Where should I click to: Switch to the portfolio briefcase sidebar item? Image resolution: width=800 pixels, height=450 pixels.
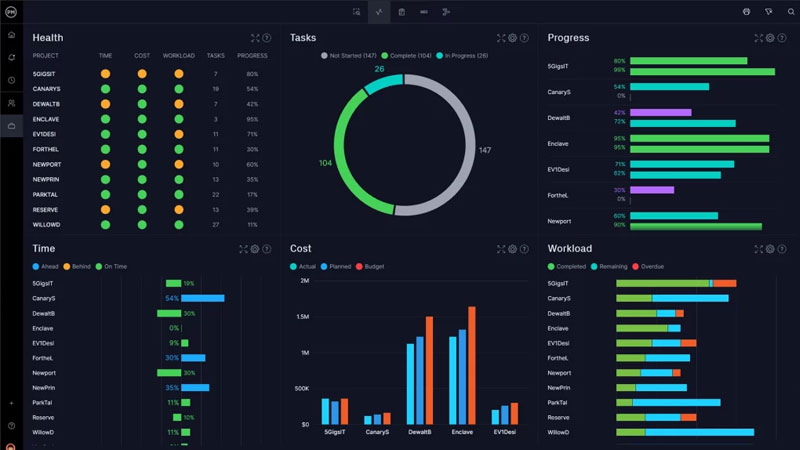pos(11,126)
